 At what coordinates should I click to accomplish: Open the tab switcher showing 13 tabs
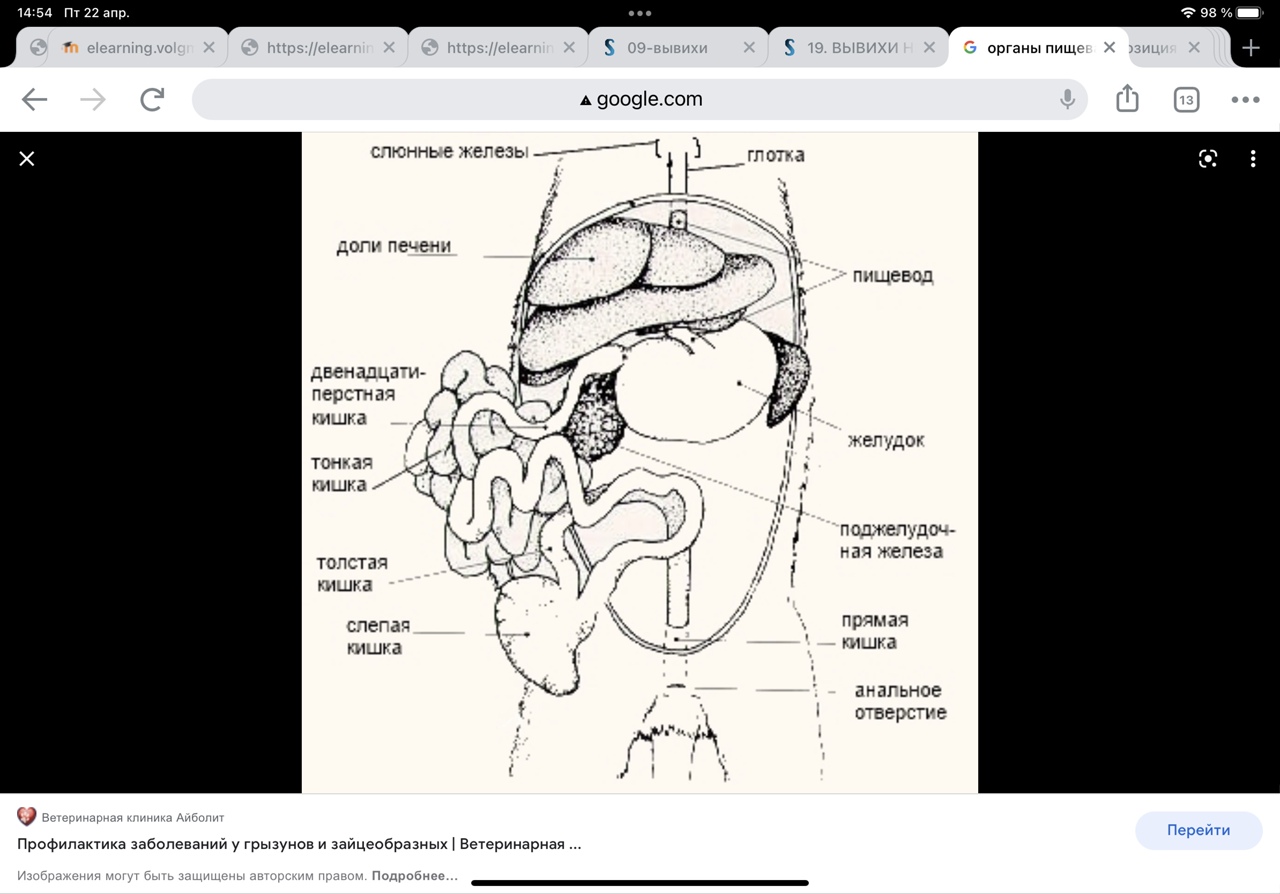click(1186, 99)
